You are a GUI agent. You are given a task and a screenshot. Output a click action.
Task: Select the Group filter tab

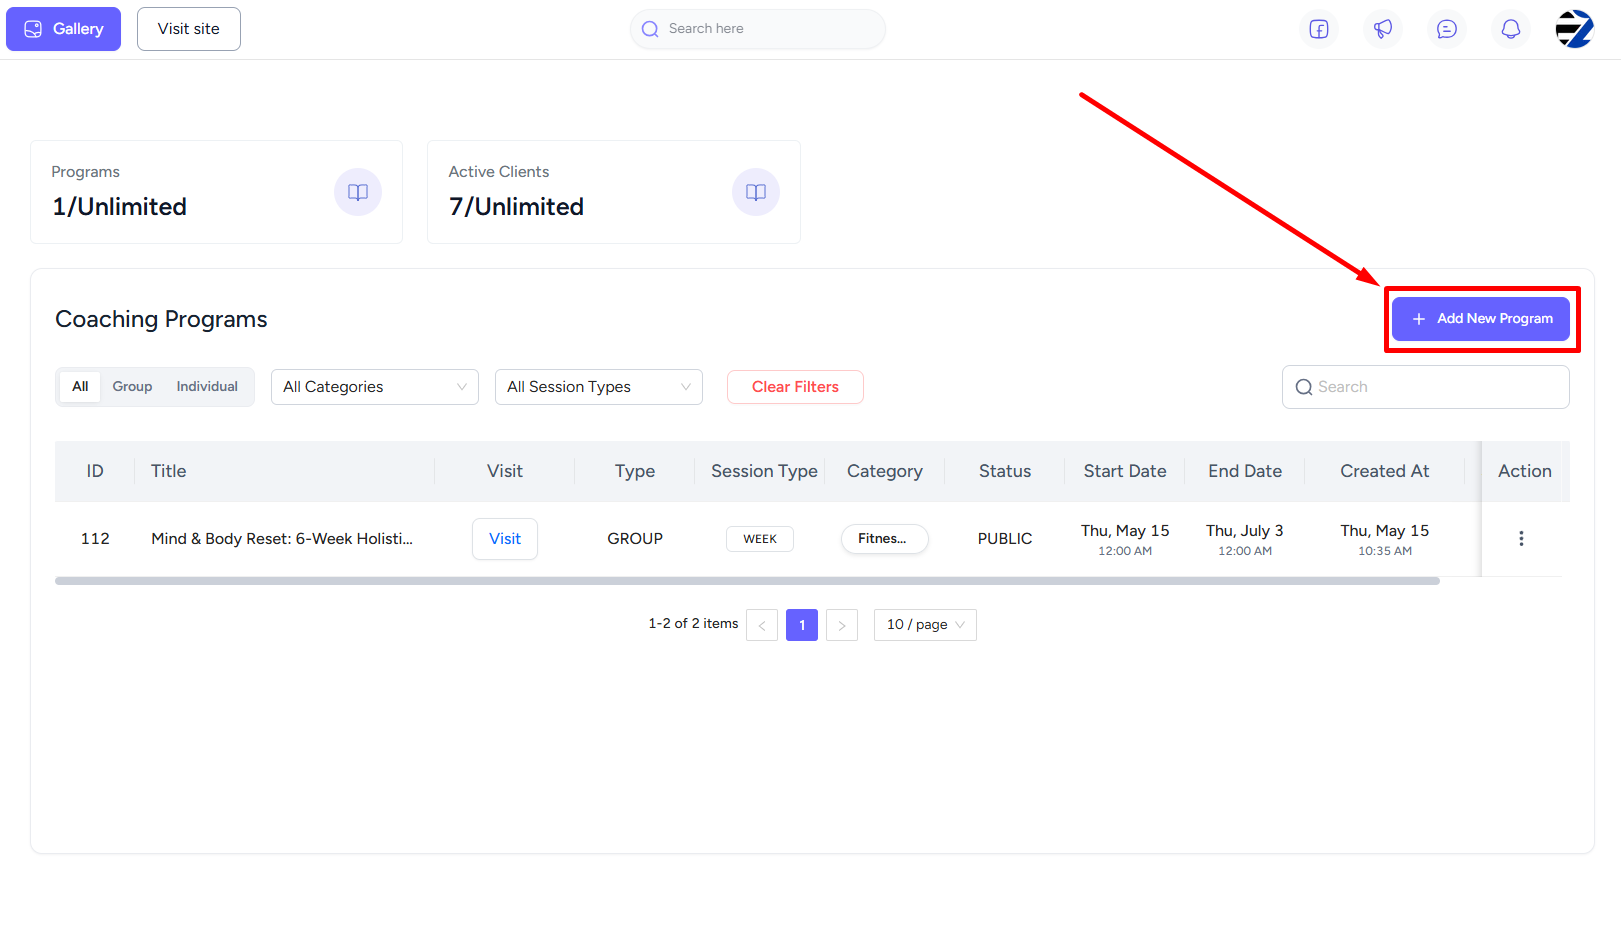pyautogui.click(x=132, y=387)
